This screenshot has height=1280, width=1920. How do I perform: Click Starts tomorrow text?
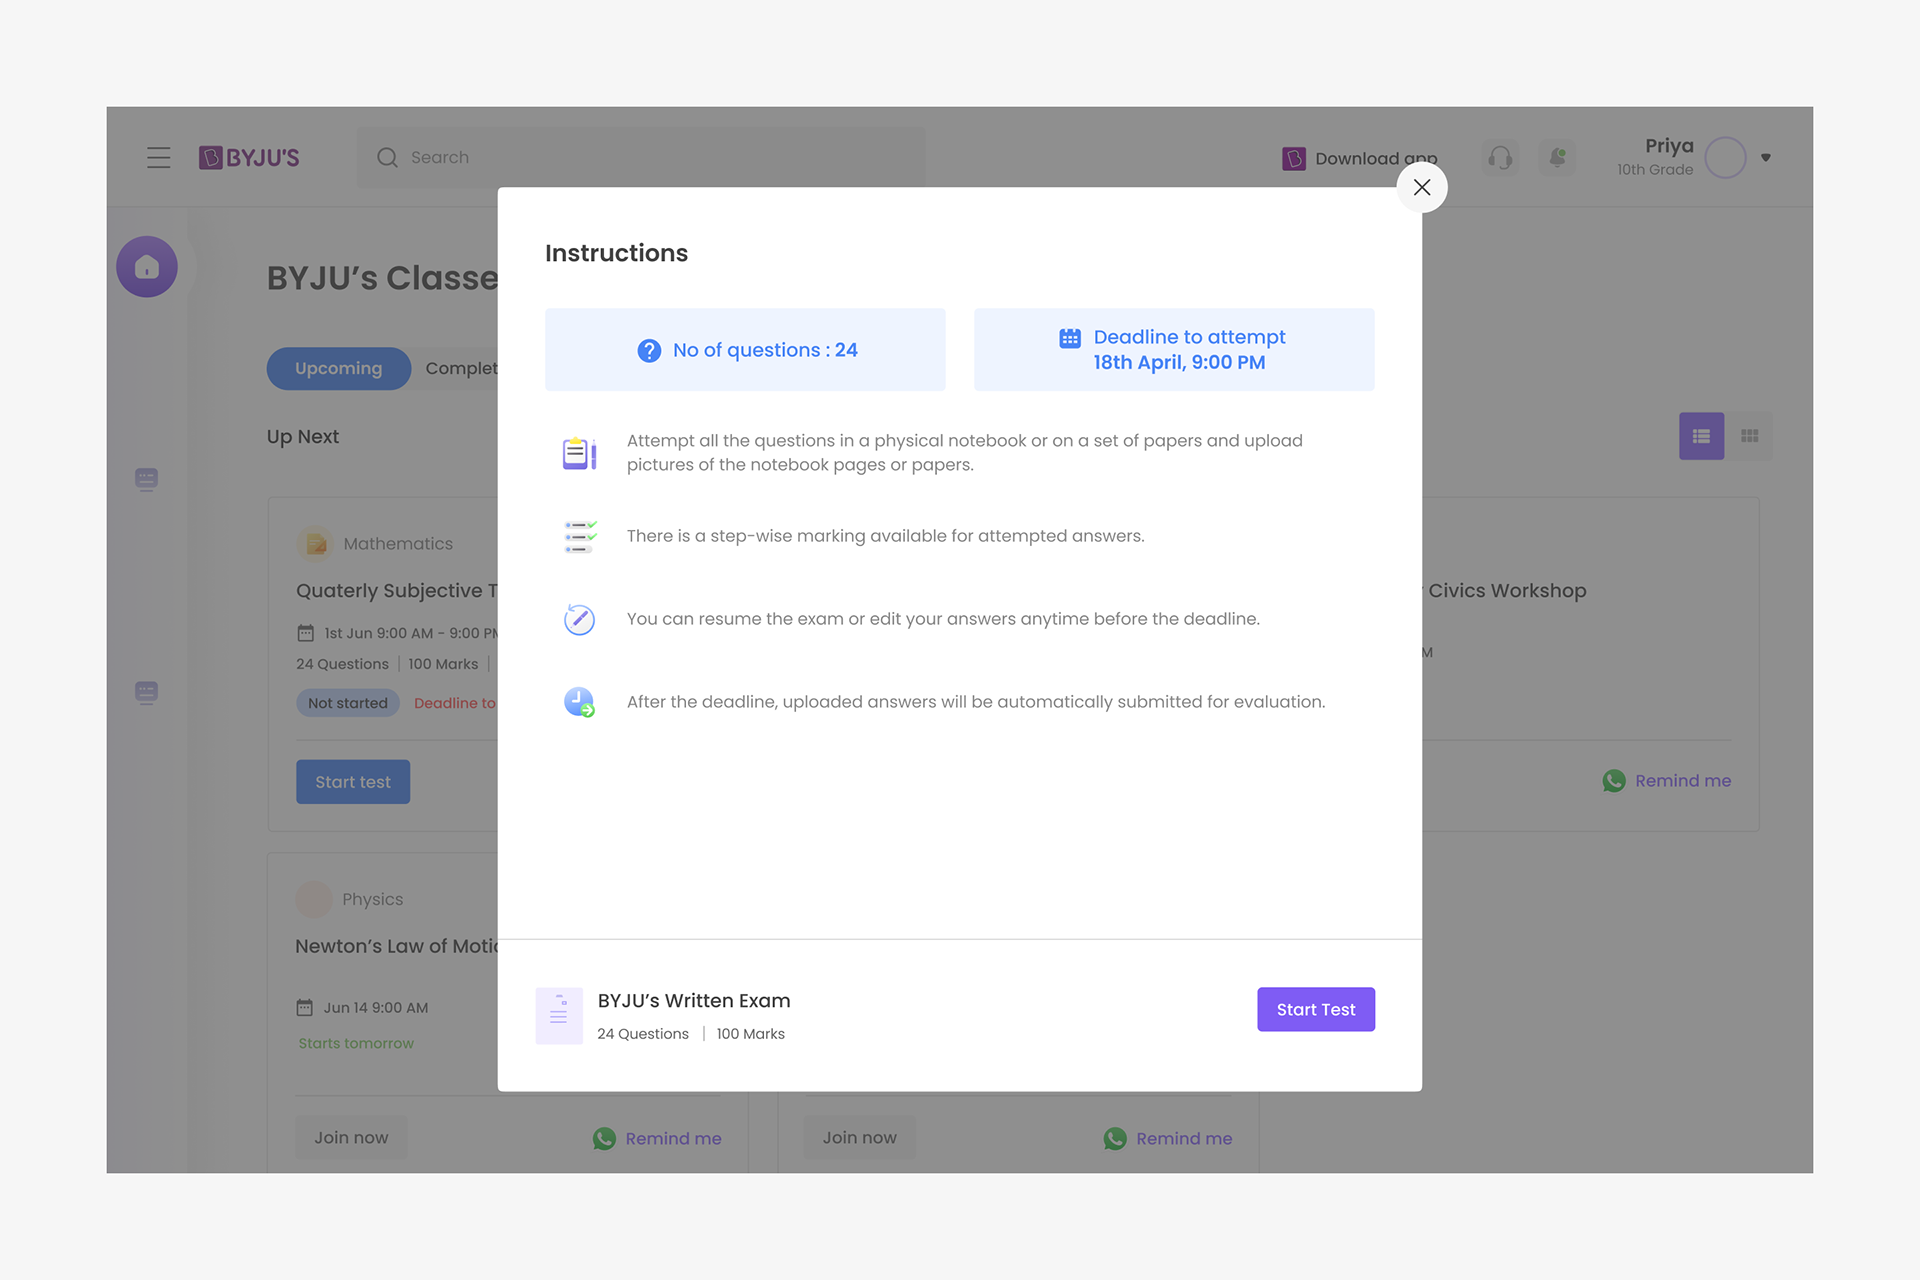coord(356,1043)
